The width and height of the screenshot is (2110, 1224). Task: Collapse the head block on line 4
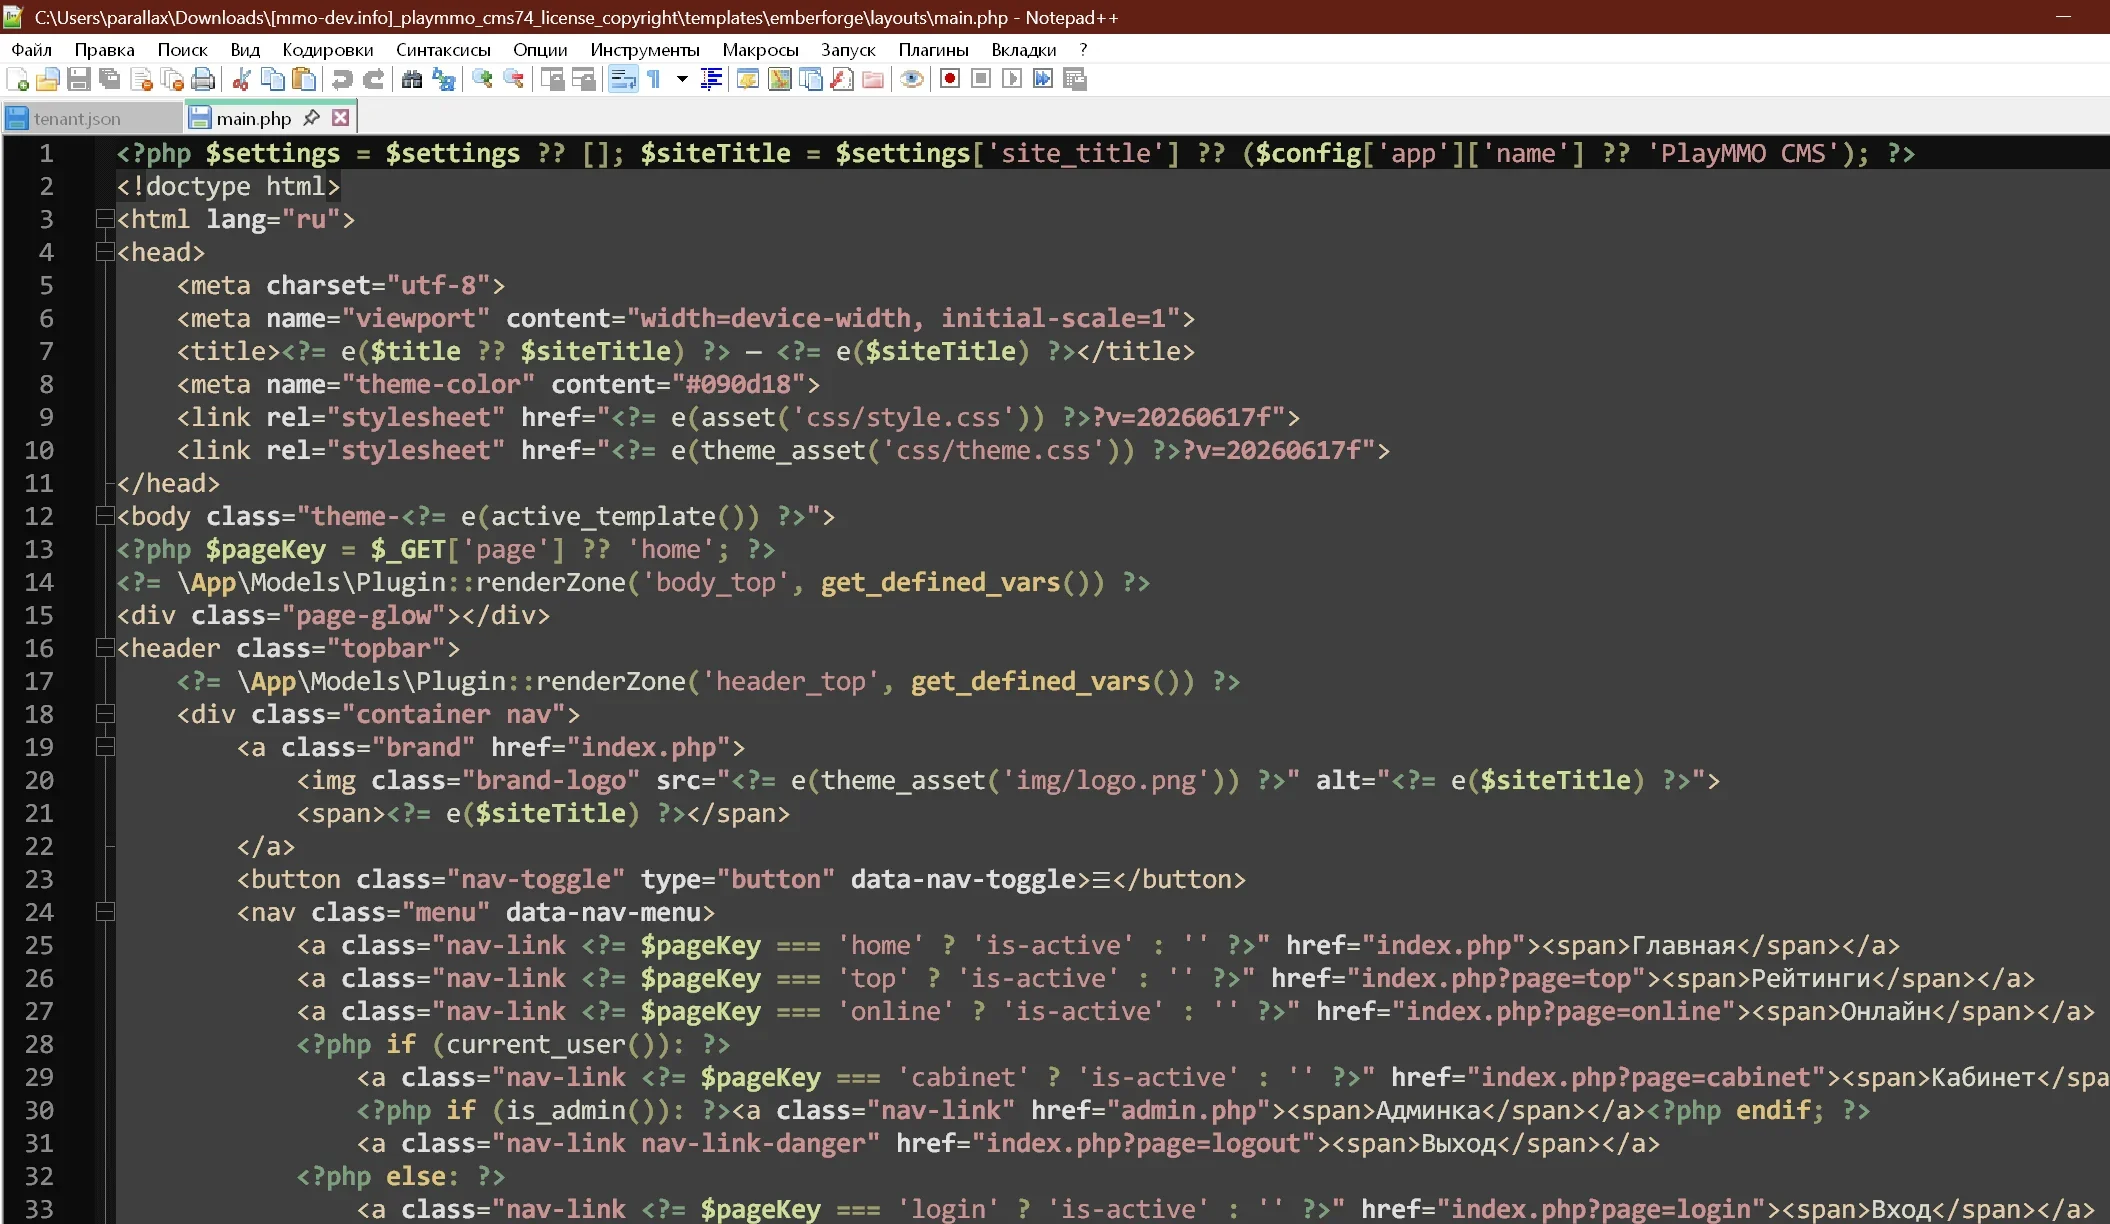pyautogui.click(x=104, y=251)
